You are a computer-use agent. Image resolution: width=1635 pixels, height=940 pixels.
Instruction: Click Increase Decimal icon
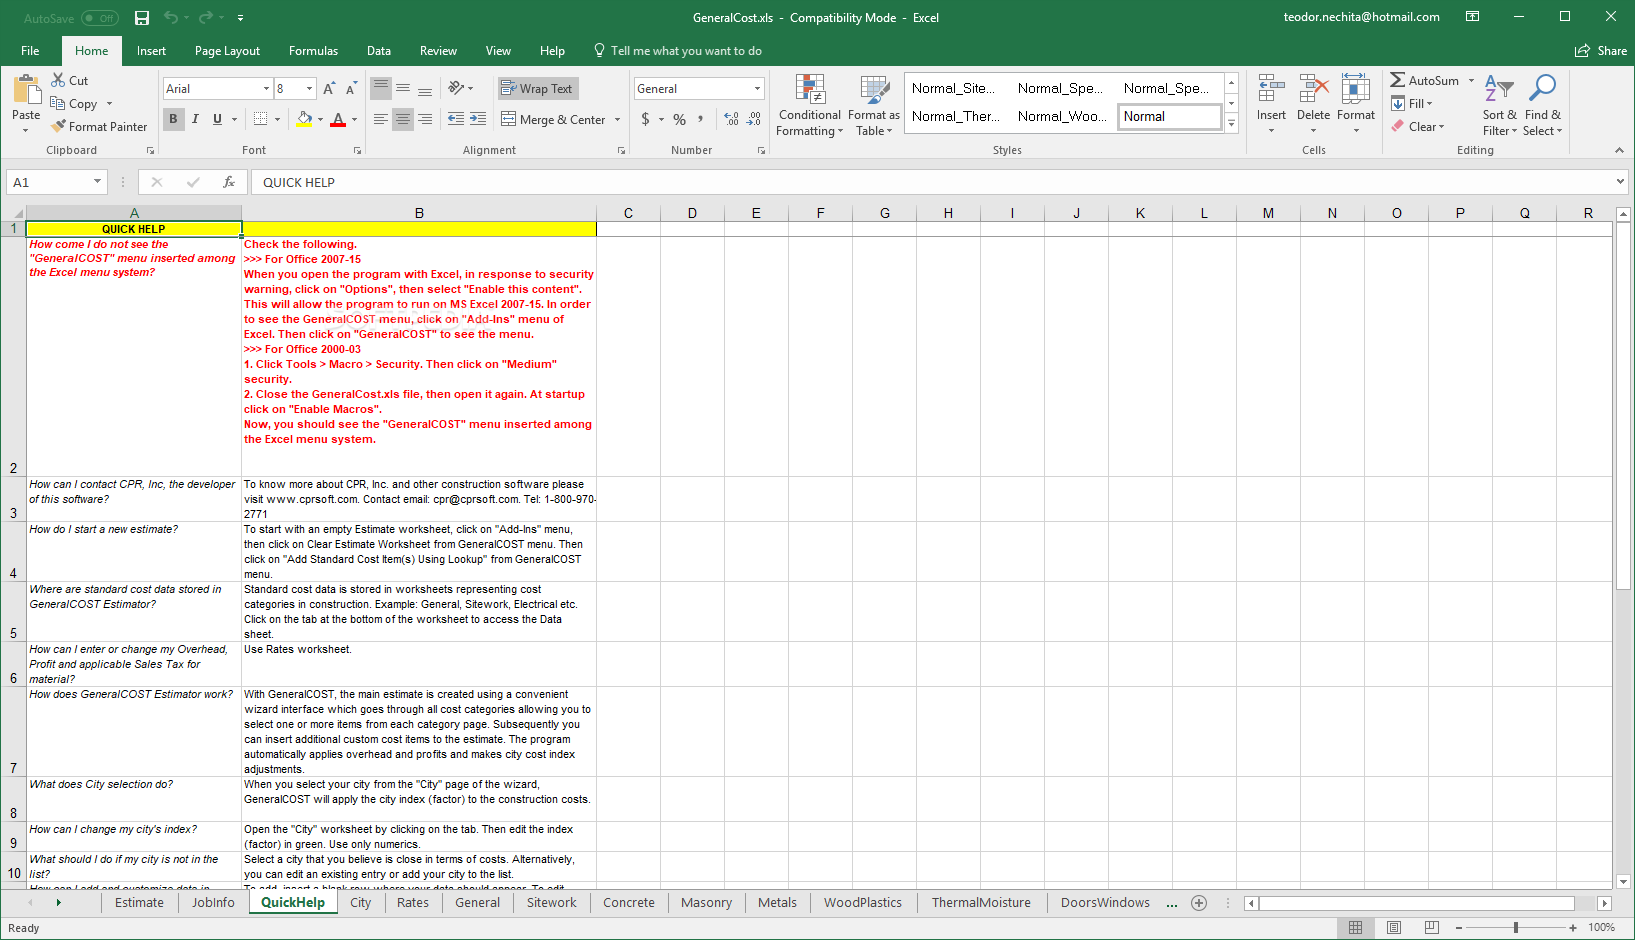(x=731, y=119)
